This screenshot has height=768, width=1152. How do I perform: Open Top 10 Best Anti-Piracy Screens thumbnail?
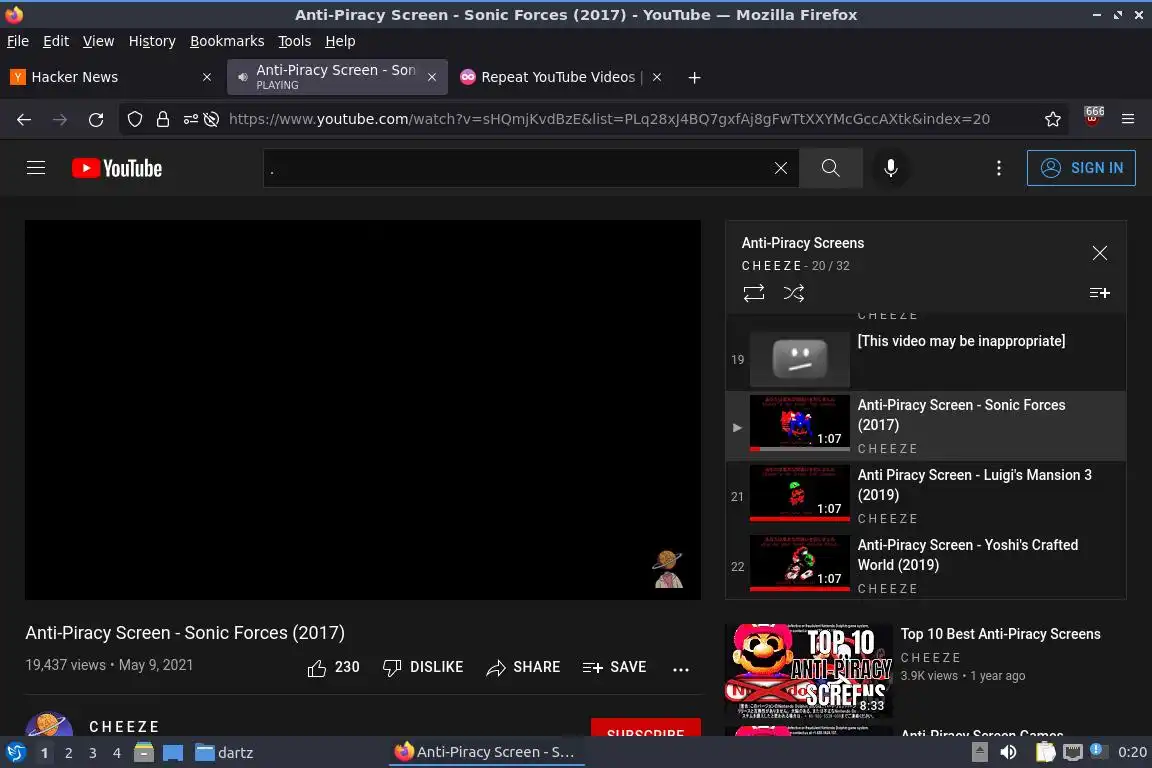pos(808,670)
